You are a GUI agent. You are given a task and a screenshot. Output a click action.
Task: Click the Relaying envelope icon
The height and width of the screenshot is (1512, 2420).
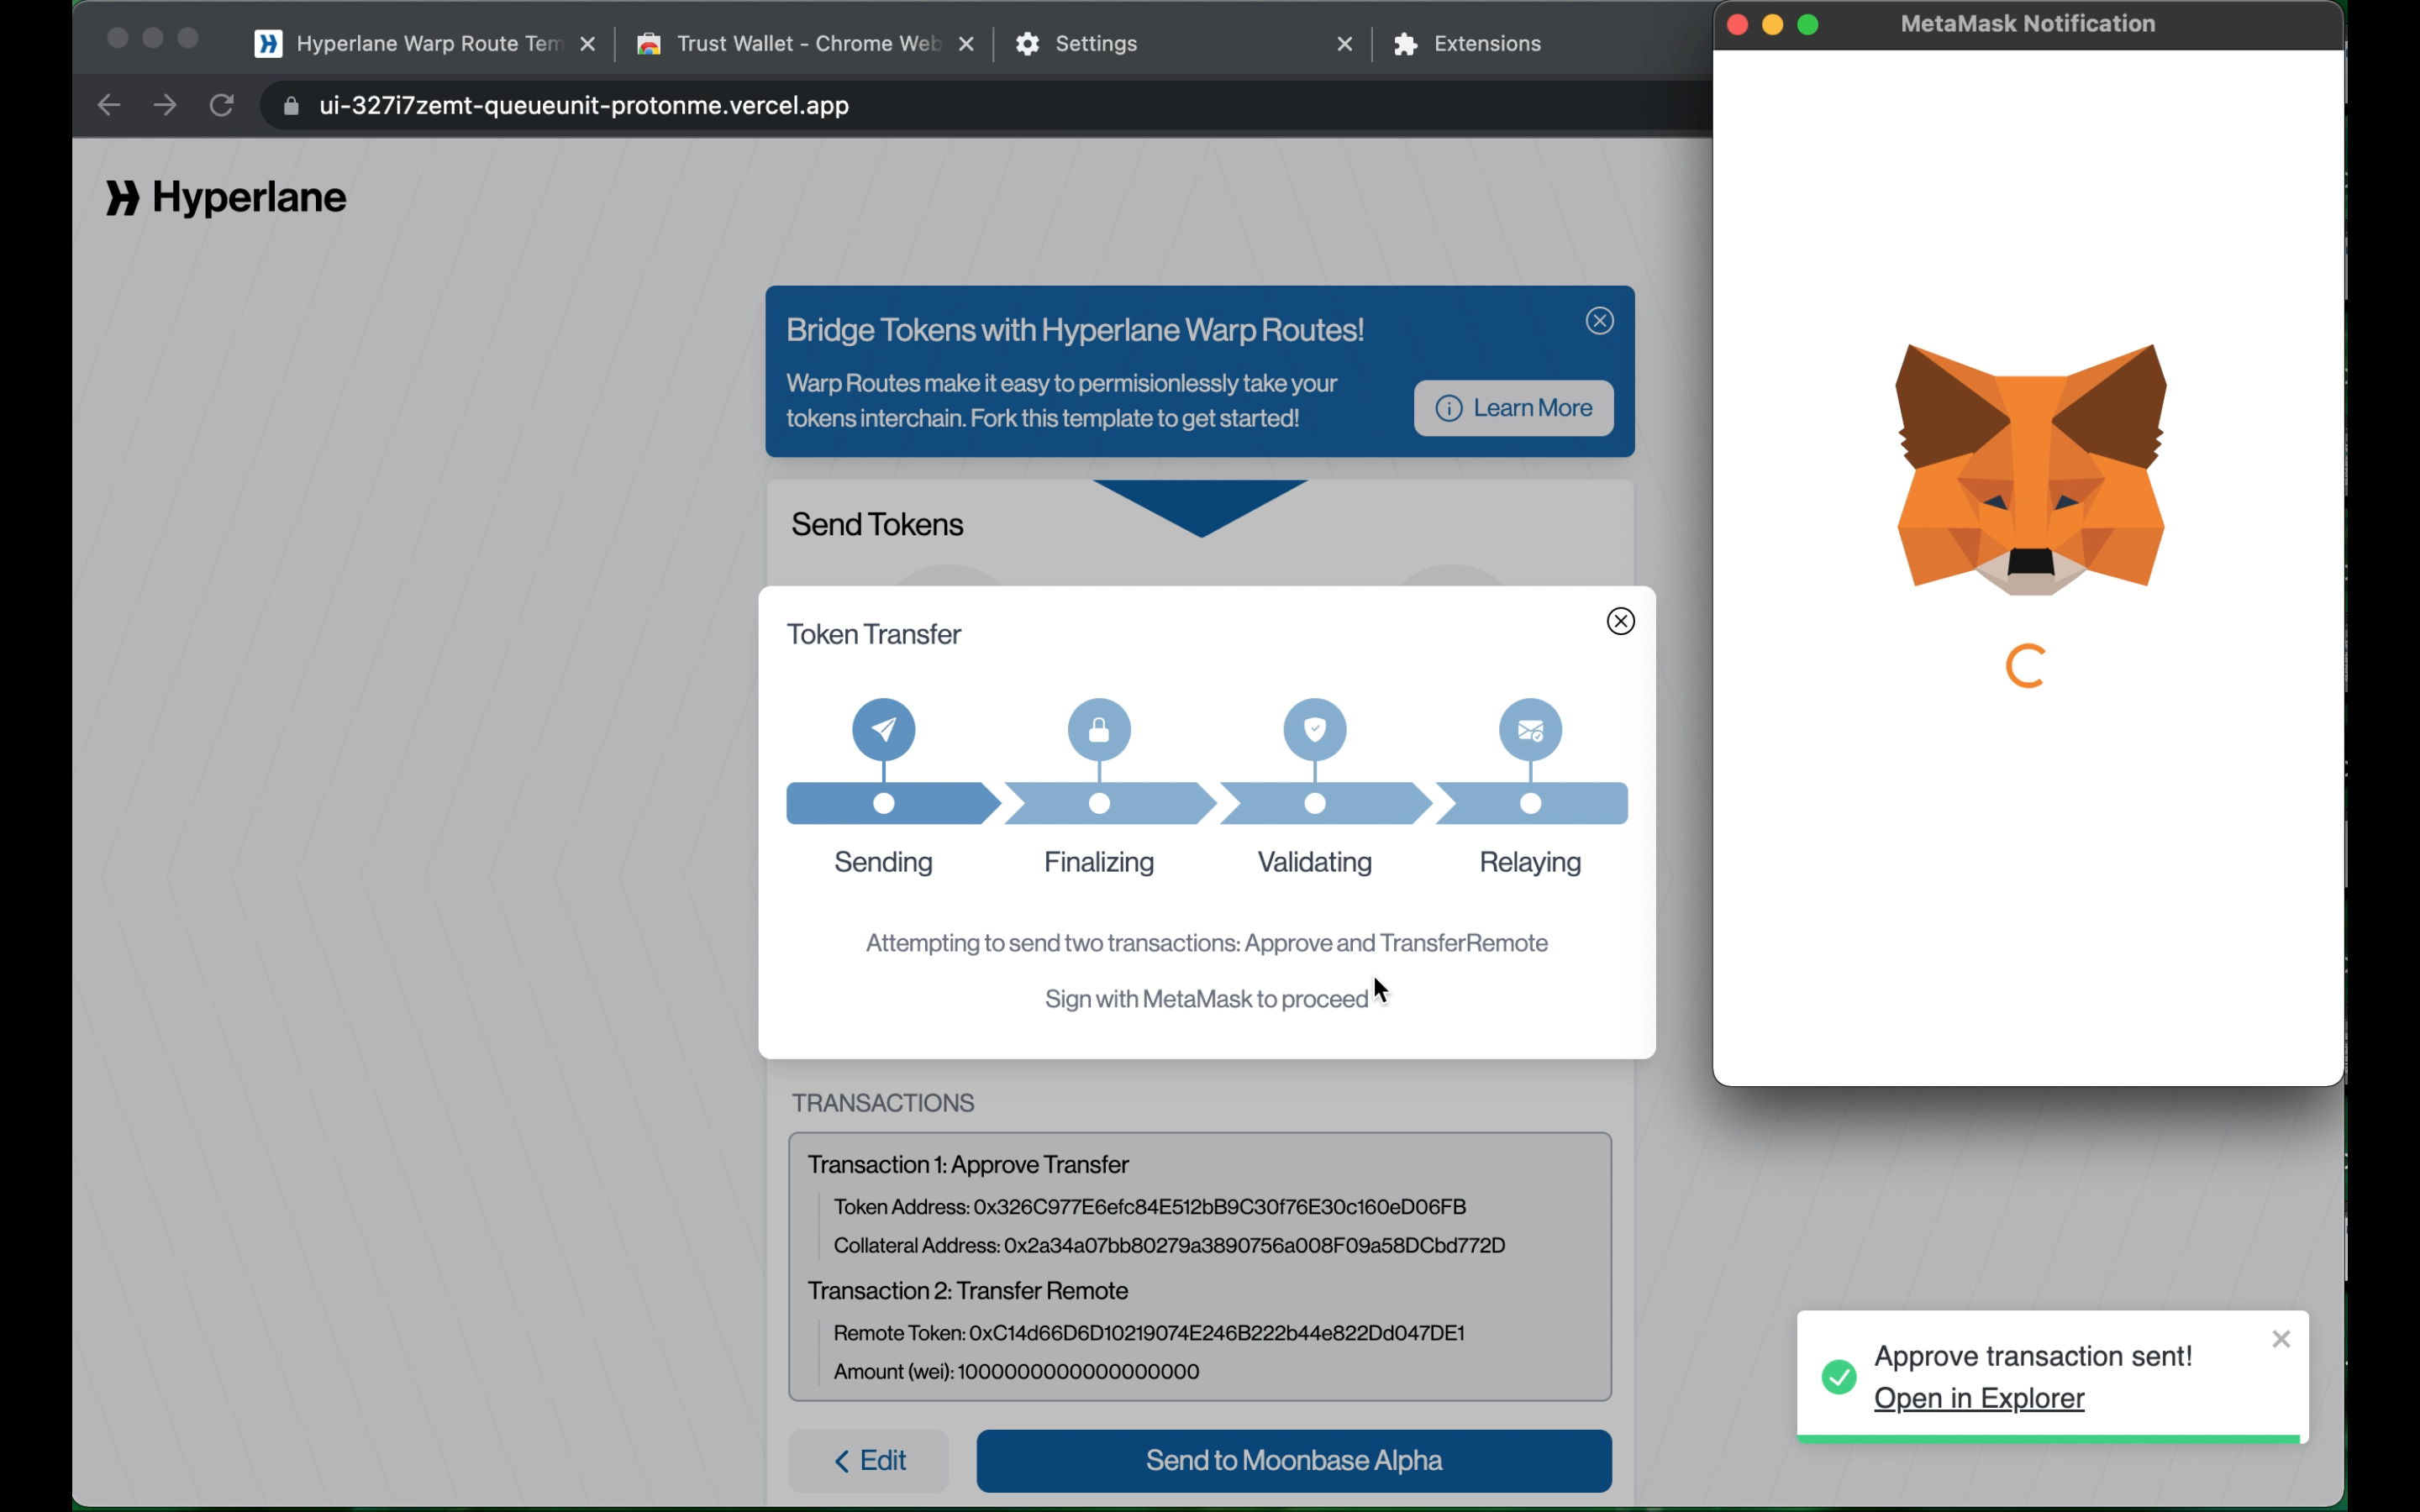1531,730
